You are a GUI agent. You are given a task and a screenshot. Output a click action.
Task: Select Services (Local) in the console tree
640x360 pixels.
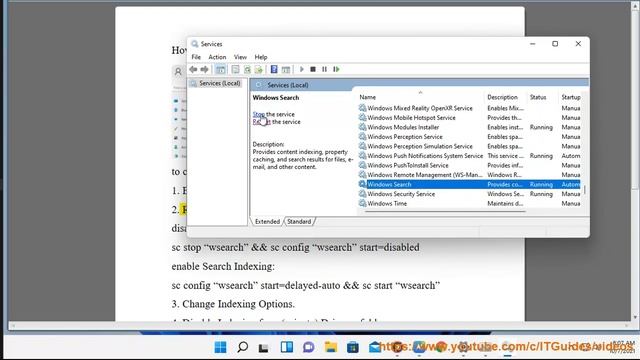[x=220, y=83]
